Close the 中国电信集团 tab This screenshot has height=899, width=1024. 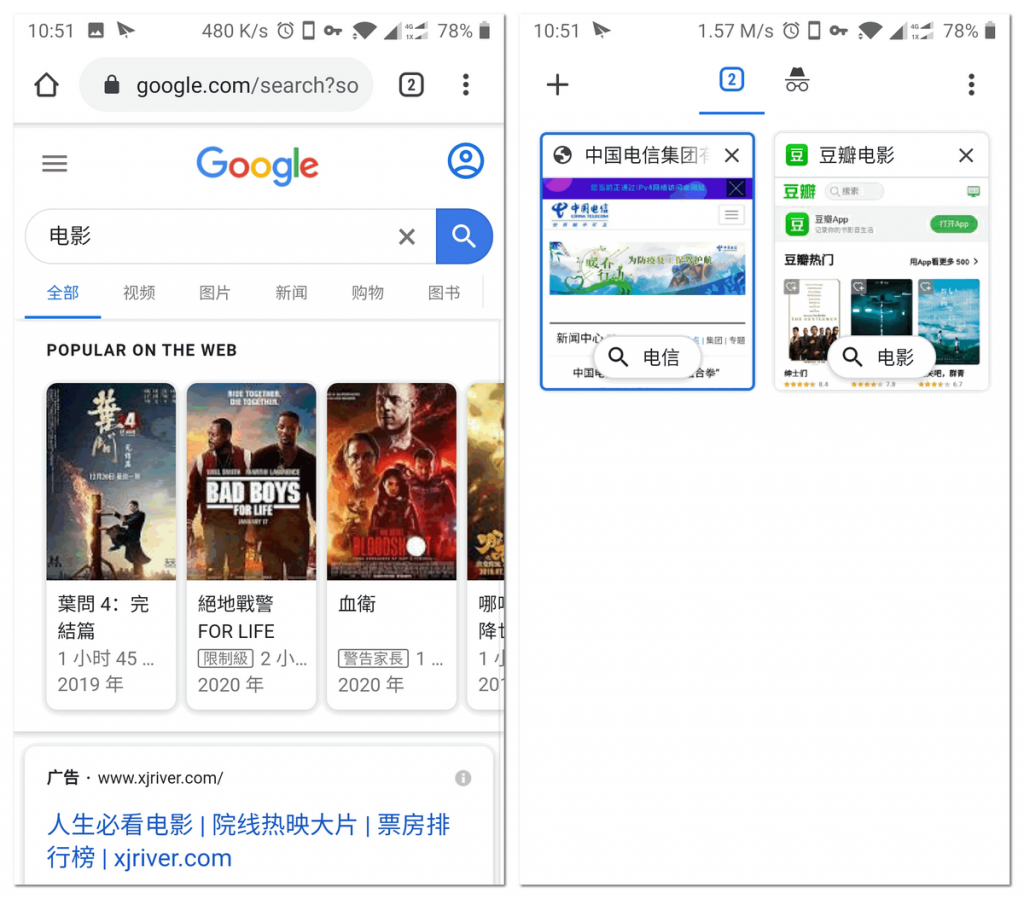732,155
